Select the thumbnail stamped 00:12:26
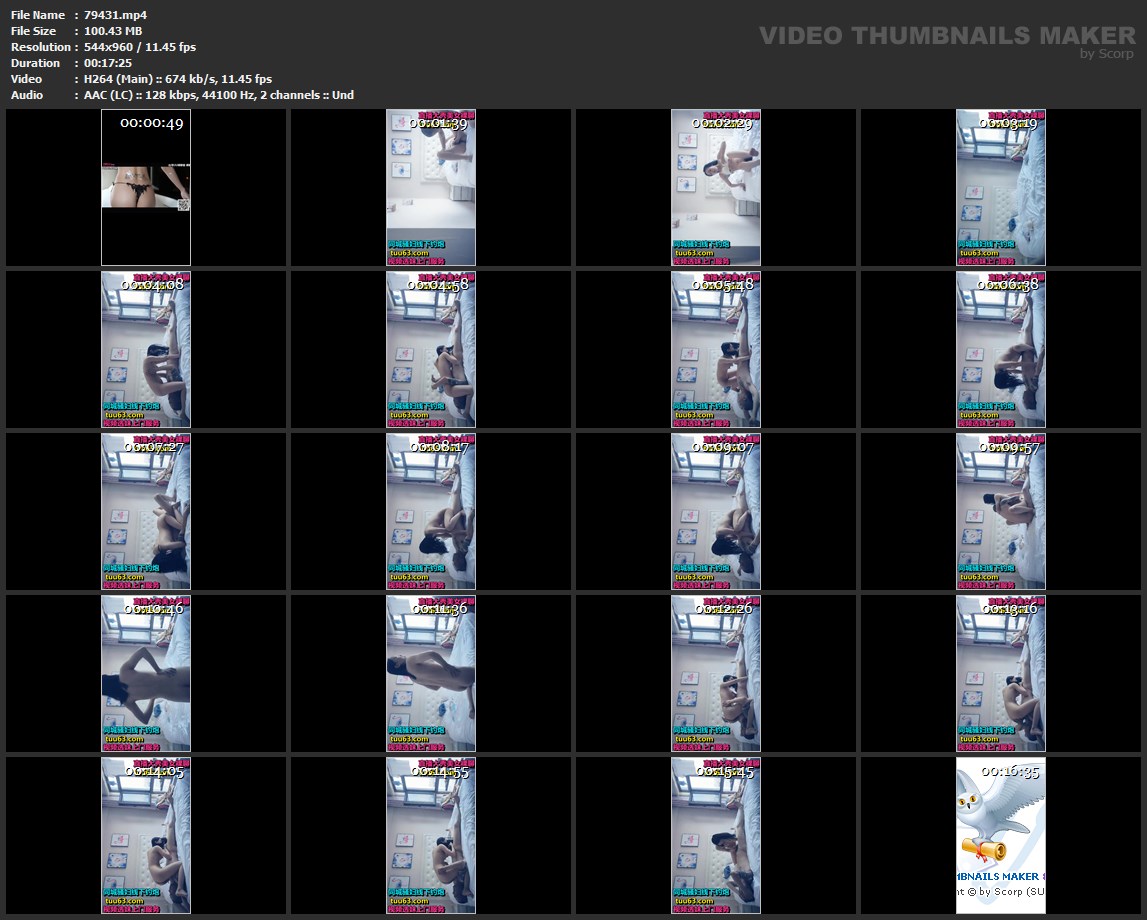 (716, 674)
